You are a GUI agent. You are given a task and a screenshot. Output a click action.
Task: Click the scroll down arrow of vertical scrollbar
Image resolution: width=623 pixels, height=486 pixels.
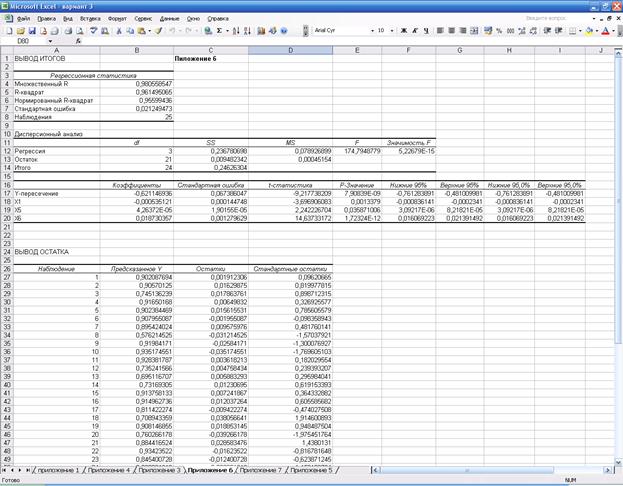pyautogui.click(x=618, y=462)
